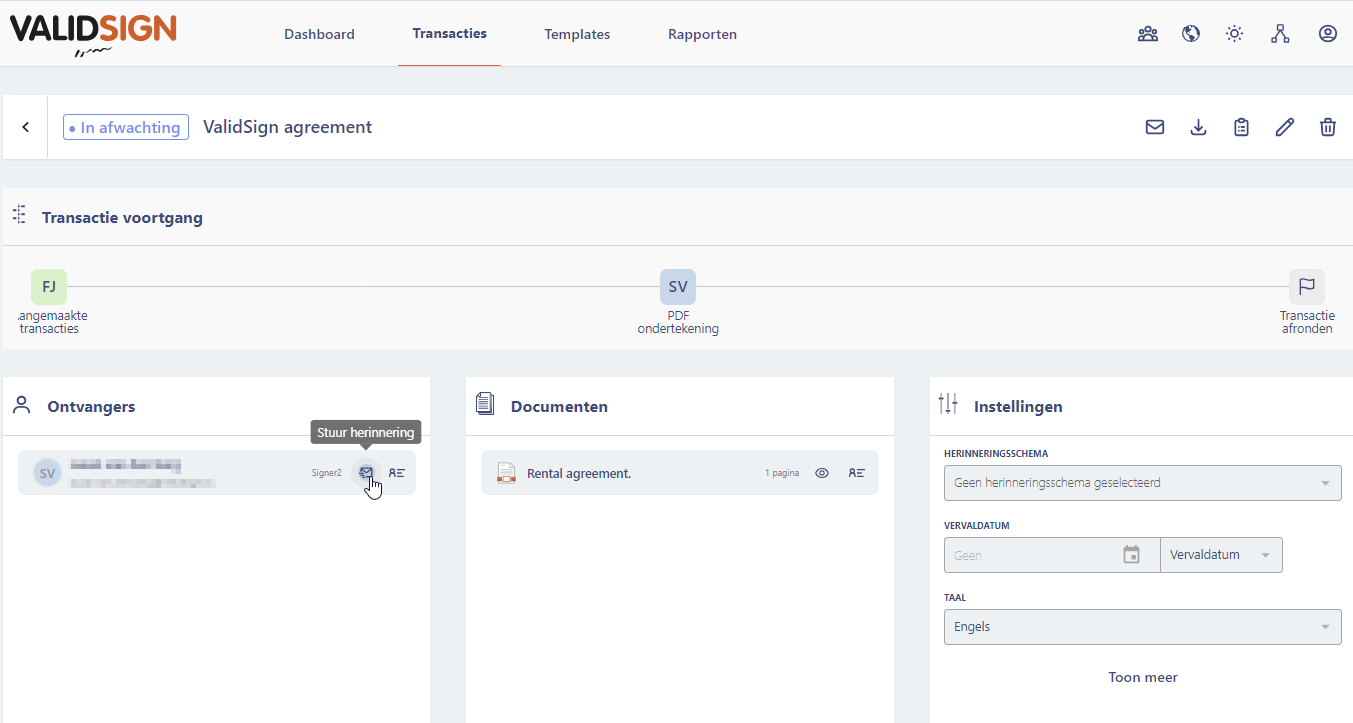Click the pencil edit icon in header
This screenshot has height=723, width=1353.
click(1284, 127)
